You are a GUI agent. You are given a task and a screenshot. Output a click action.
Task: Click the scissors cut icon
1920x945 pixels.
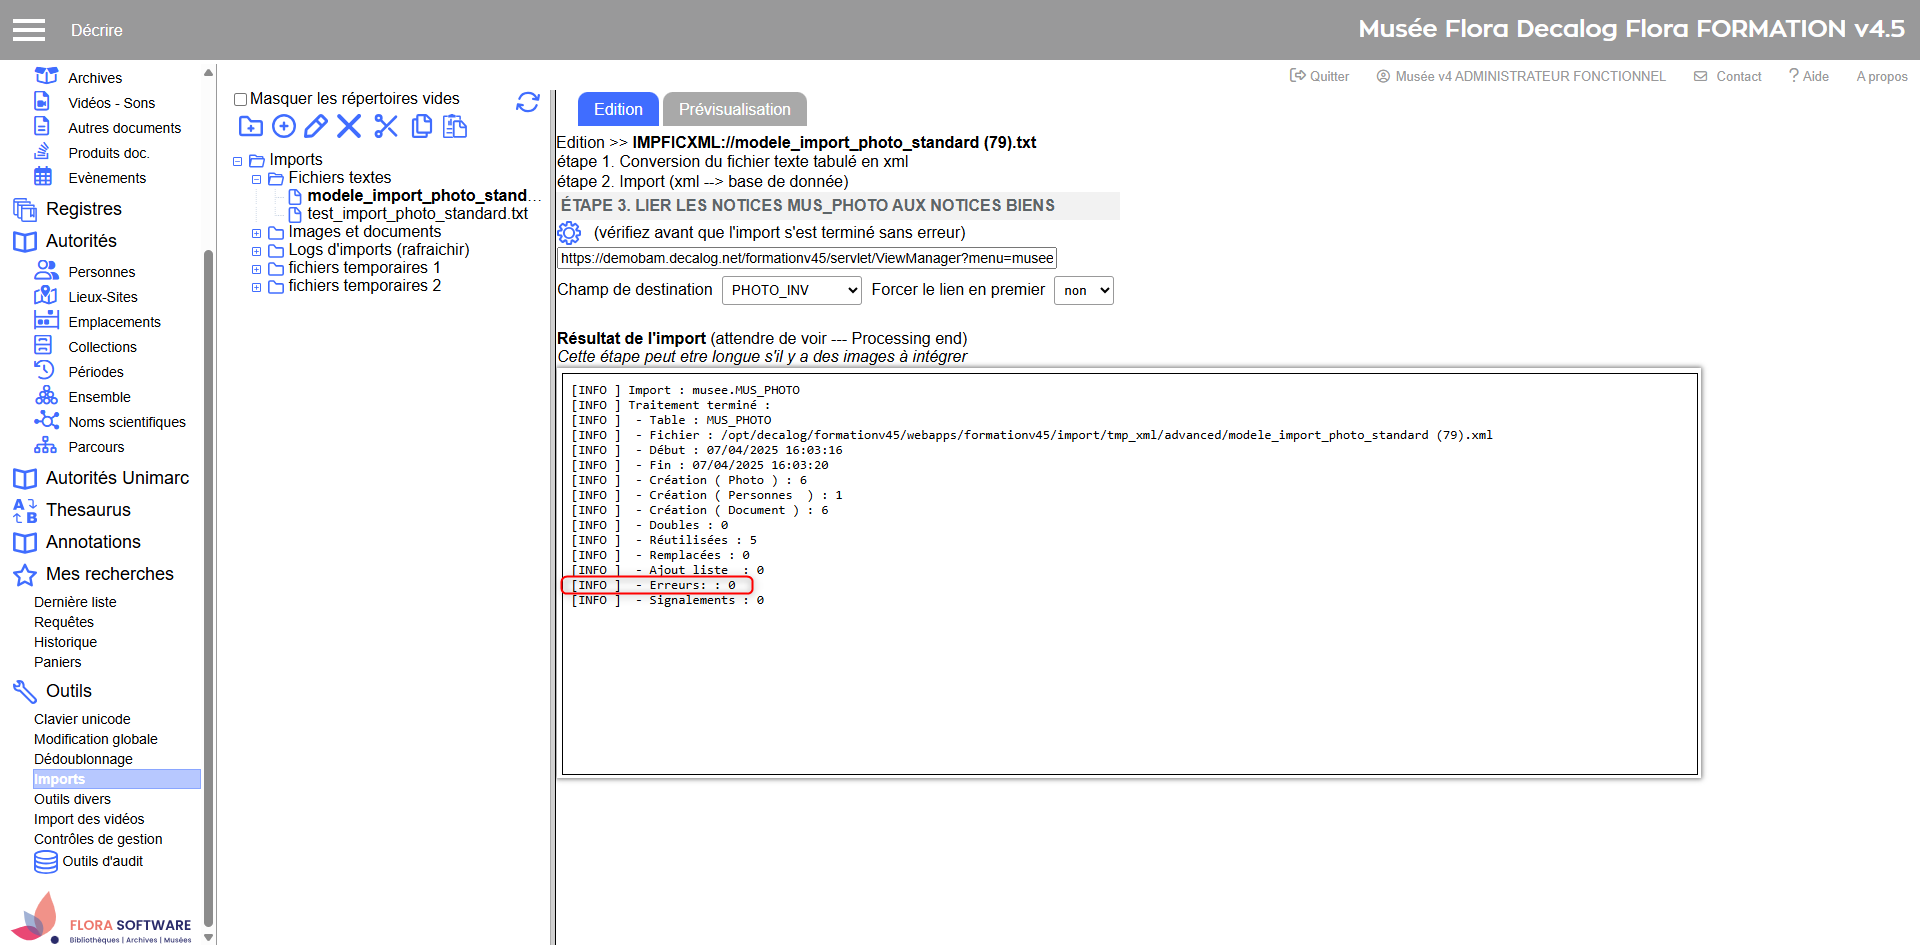(386, 126)
